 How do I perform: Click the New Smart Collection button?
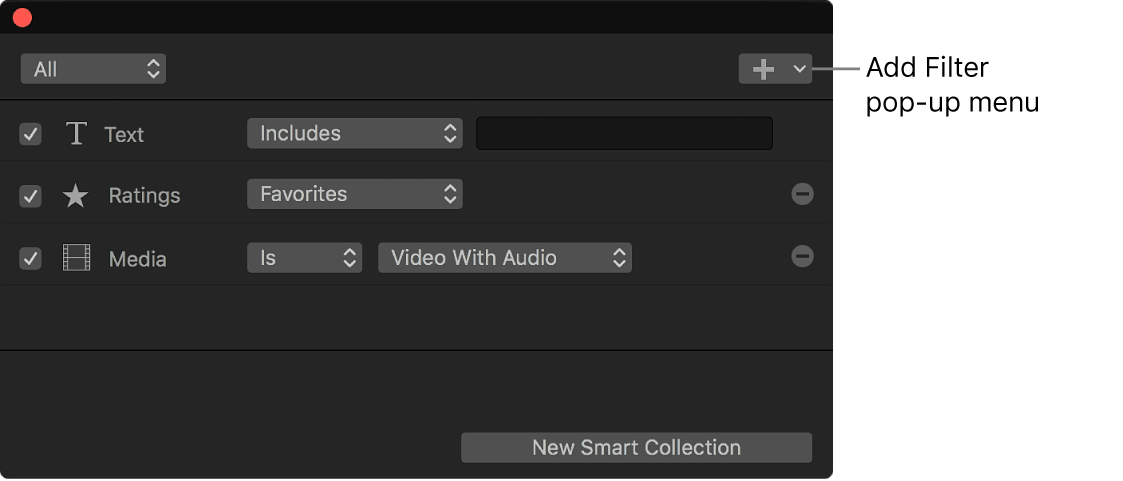tap(636, 448)
